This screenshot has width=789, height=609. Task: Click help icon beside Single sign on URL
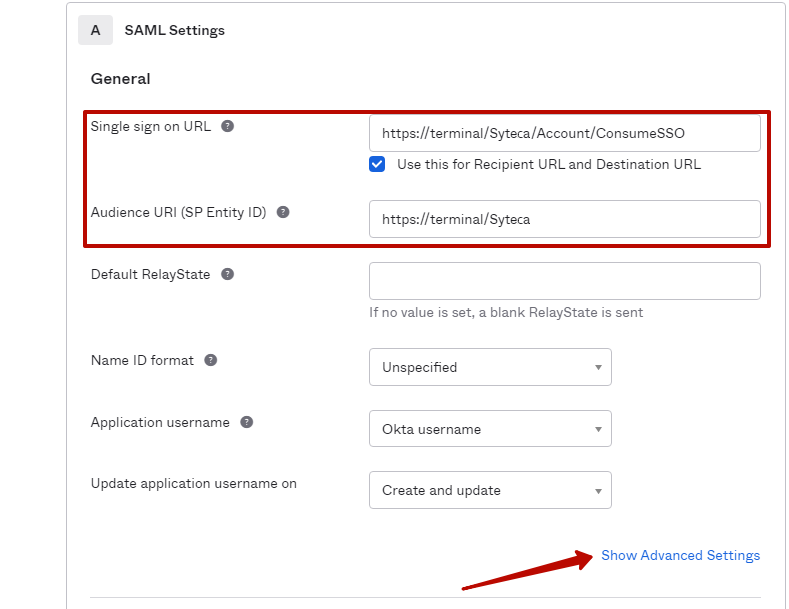point(228,126)
